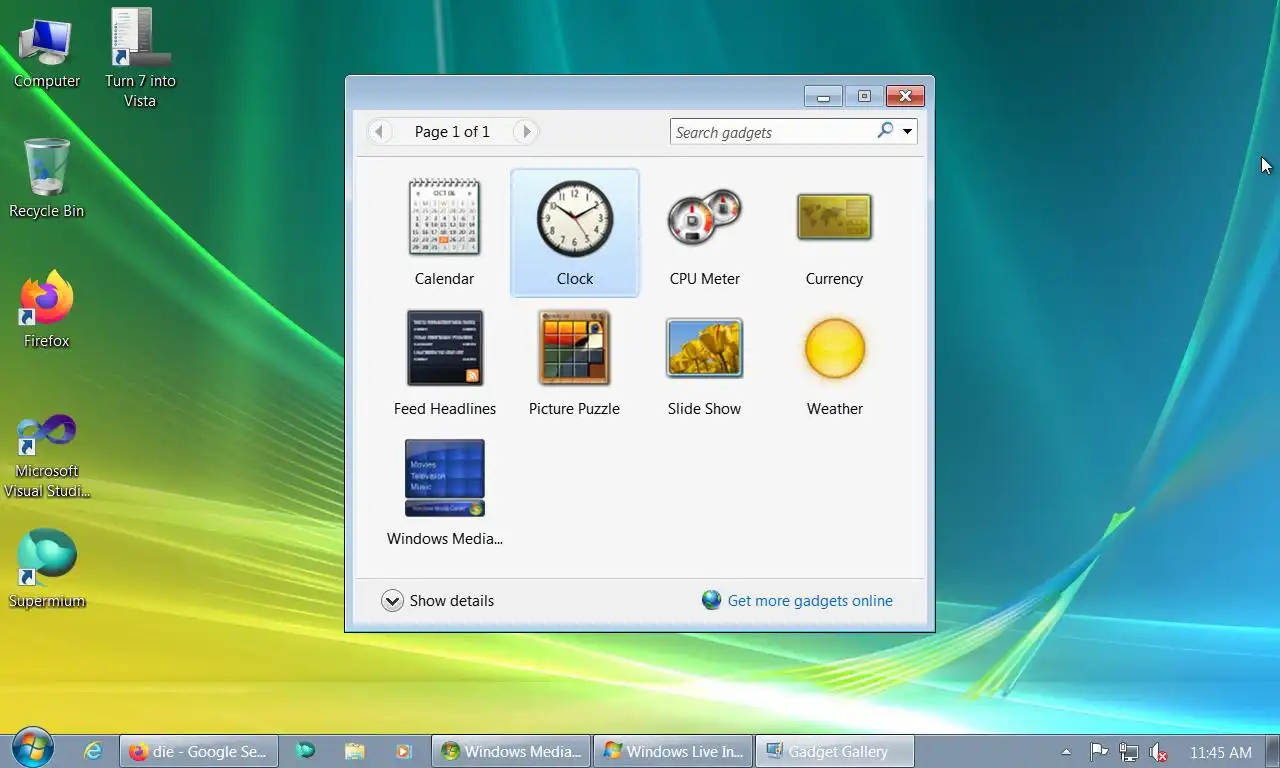Go to the next gadget page
This screenshot has height=768, width=1280.
pos(526,131)
